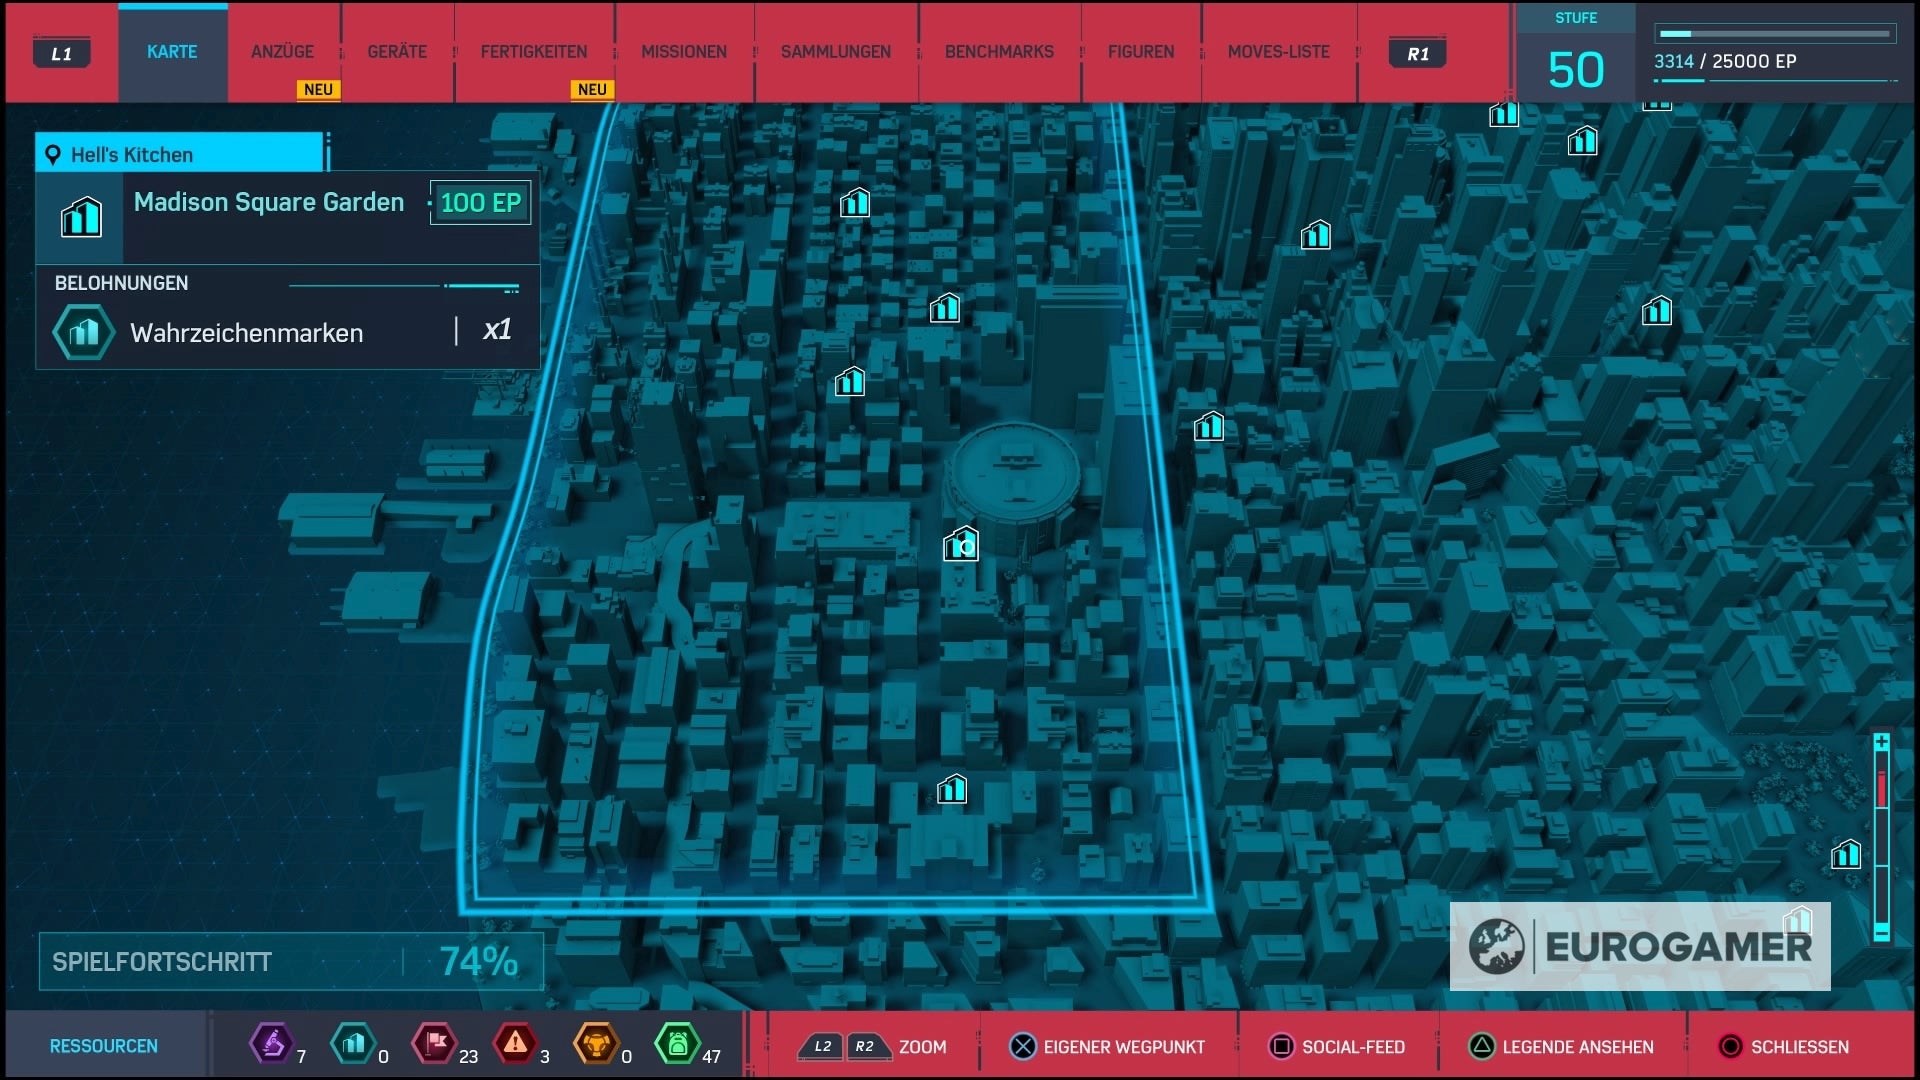Screen dimensions: 1920x1080
Task: Open the SOCIAL-FEED
Action: coord(1353,1047)
